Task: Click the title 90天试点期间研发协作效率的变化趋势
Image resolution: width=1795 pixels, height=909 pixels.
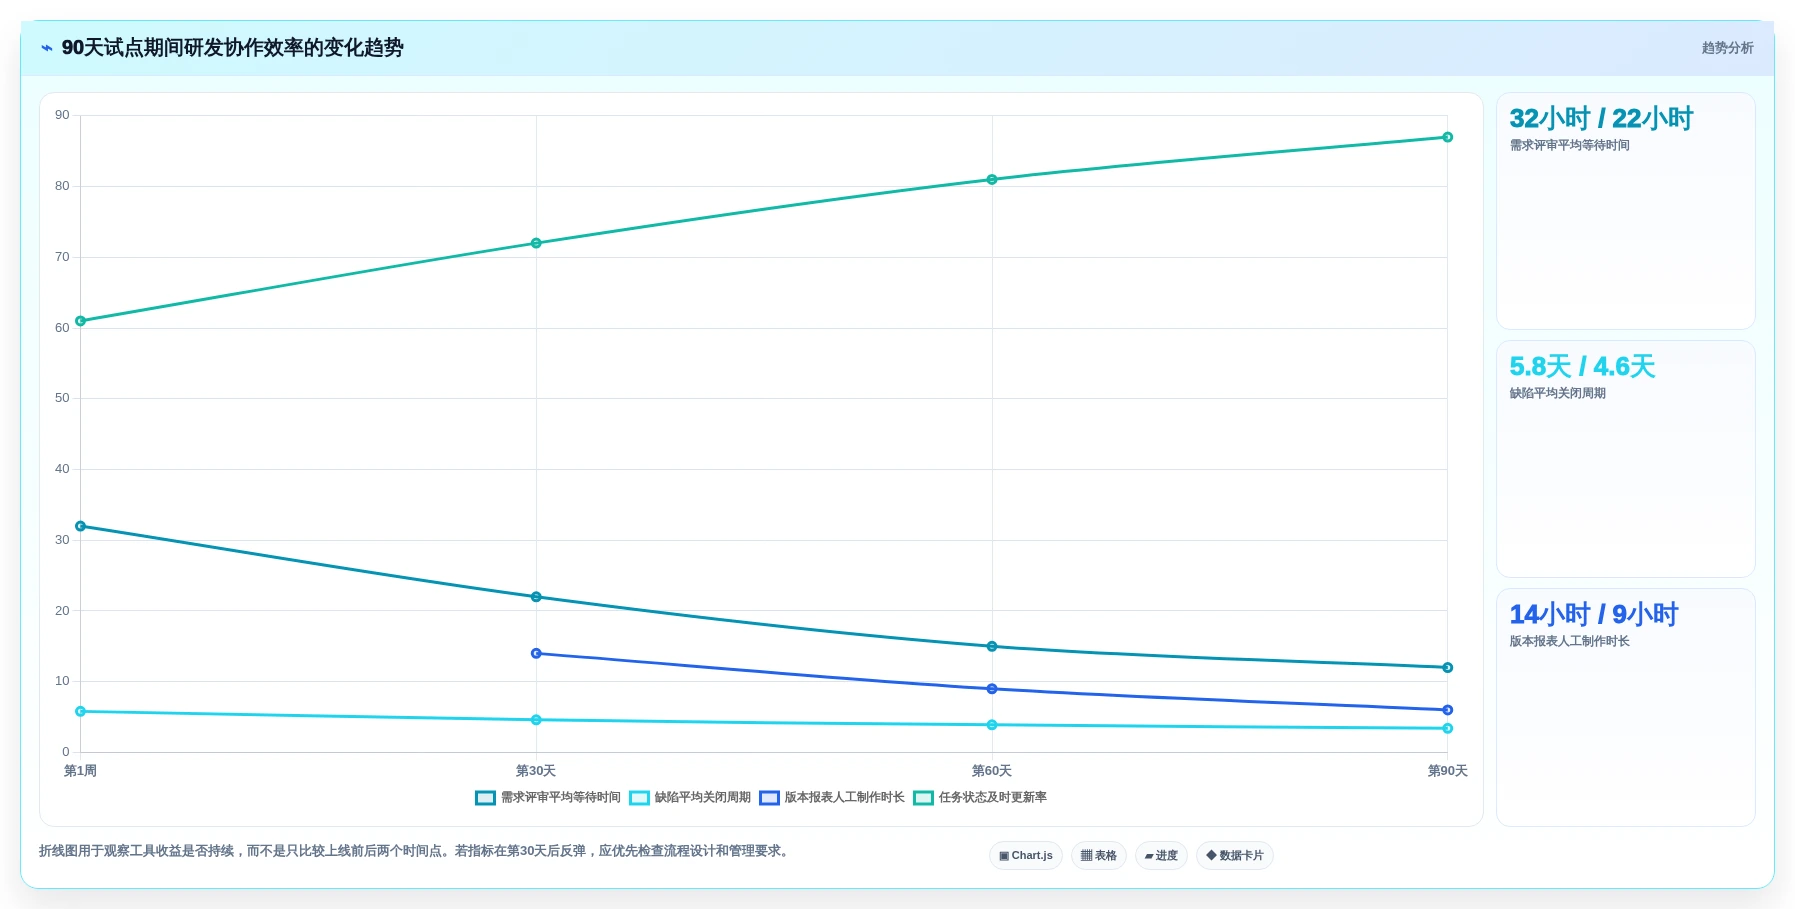Action: tap(232, 48)
